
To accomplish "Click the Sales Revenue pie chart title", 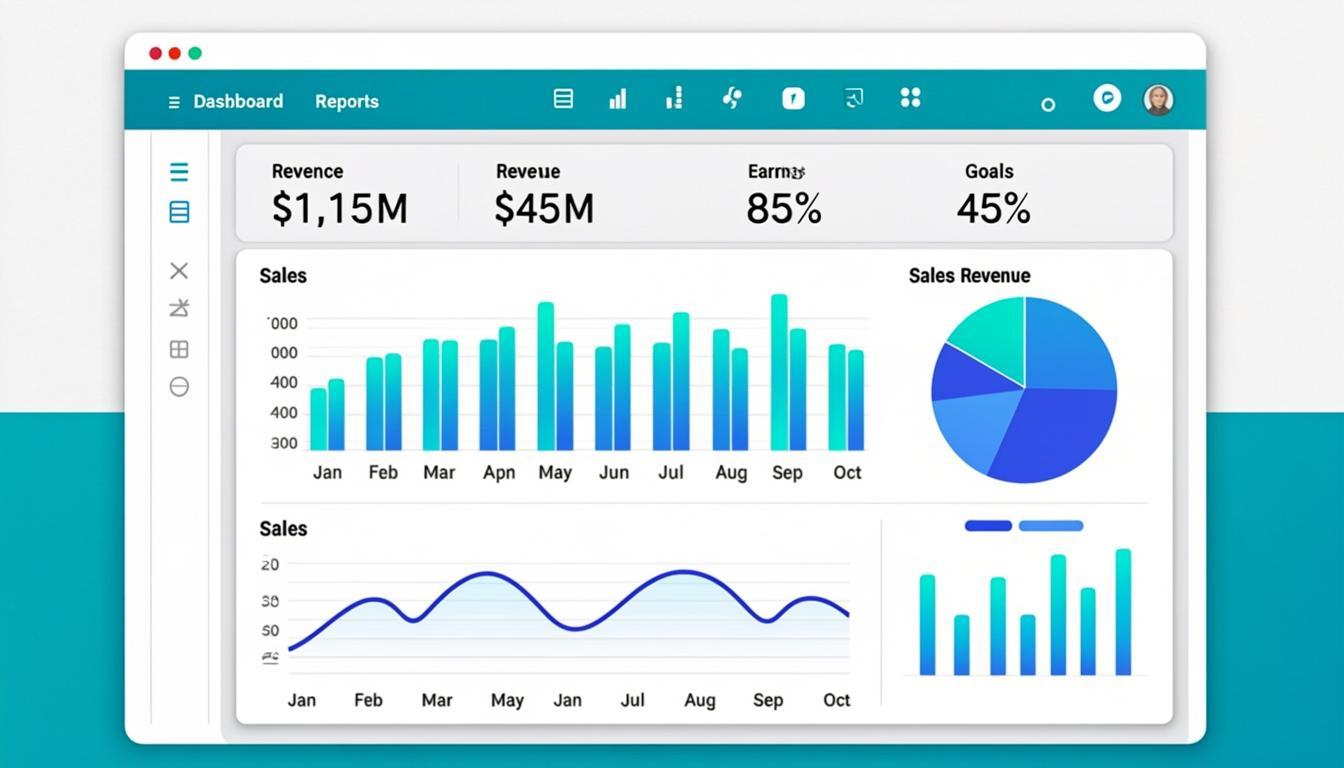I will point(969,276).
